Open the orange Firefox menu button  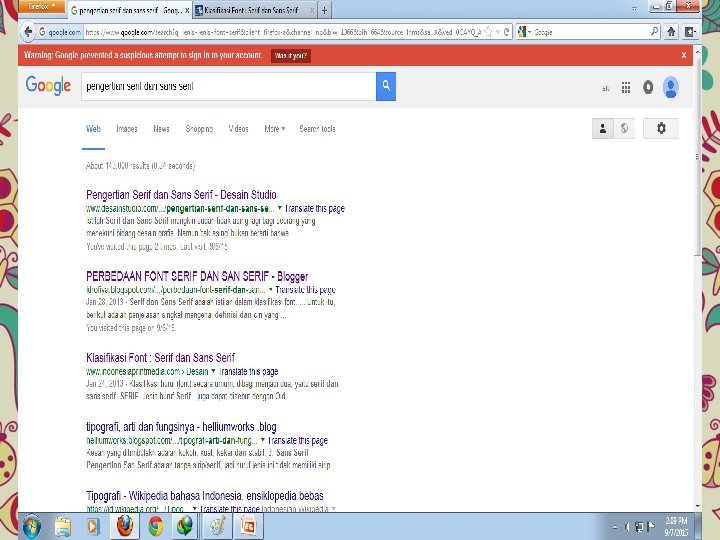41,6
